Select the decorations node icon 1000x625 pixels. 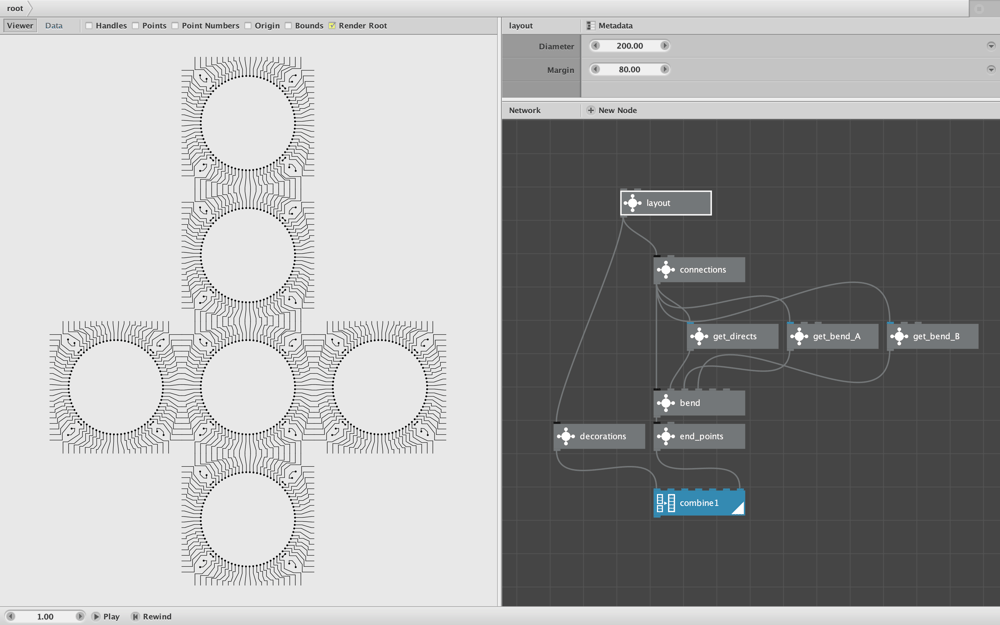(x=566, y=436)
